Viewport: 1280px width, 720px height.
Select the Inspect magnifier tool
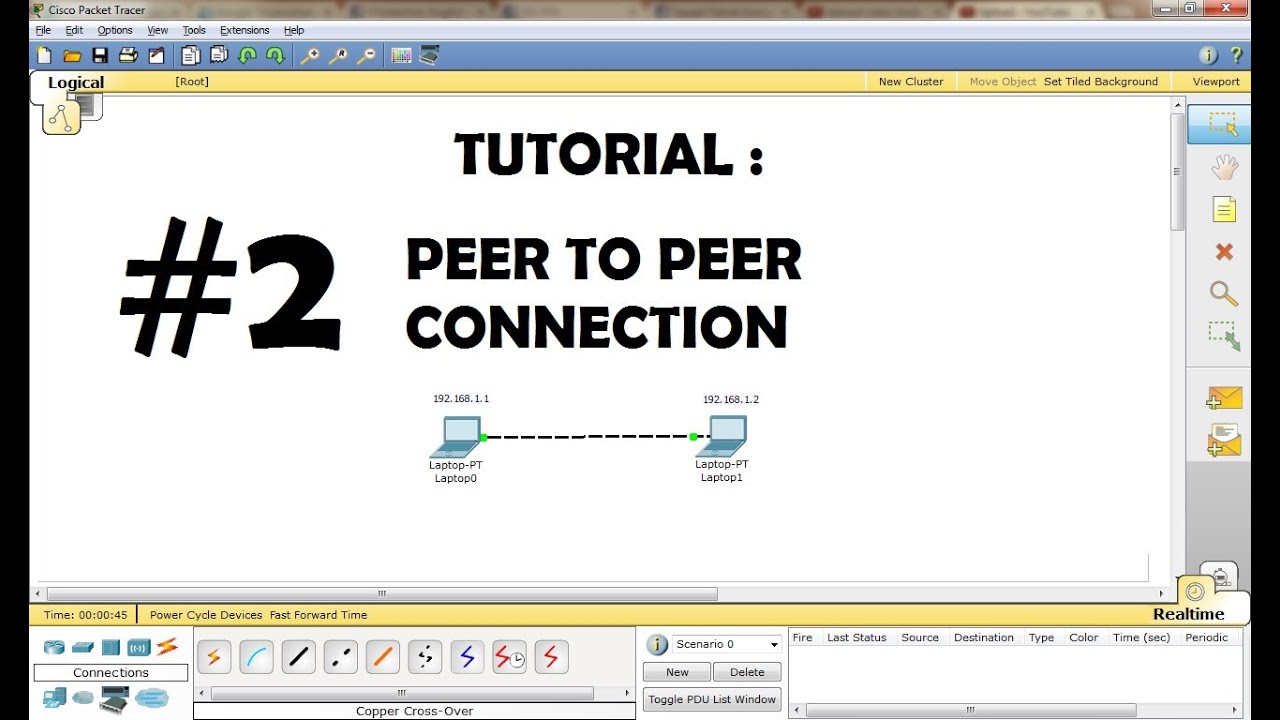[x=1224, y=294]
